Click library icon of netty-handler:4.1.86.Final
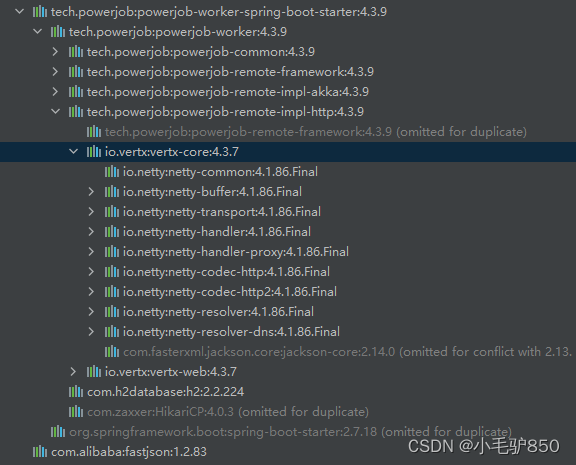 click(x=112, y=232)
